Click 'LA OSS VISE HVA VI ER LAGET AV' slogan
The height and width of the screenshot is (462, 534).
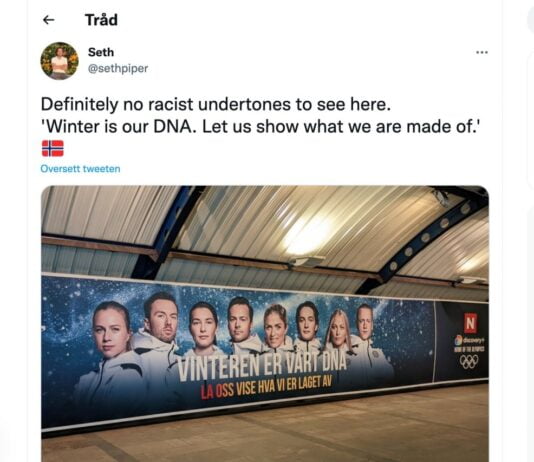click(266, 387)
